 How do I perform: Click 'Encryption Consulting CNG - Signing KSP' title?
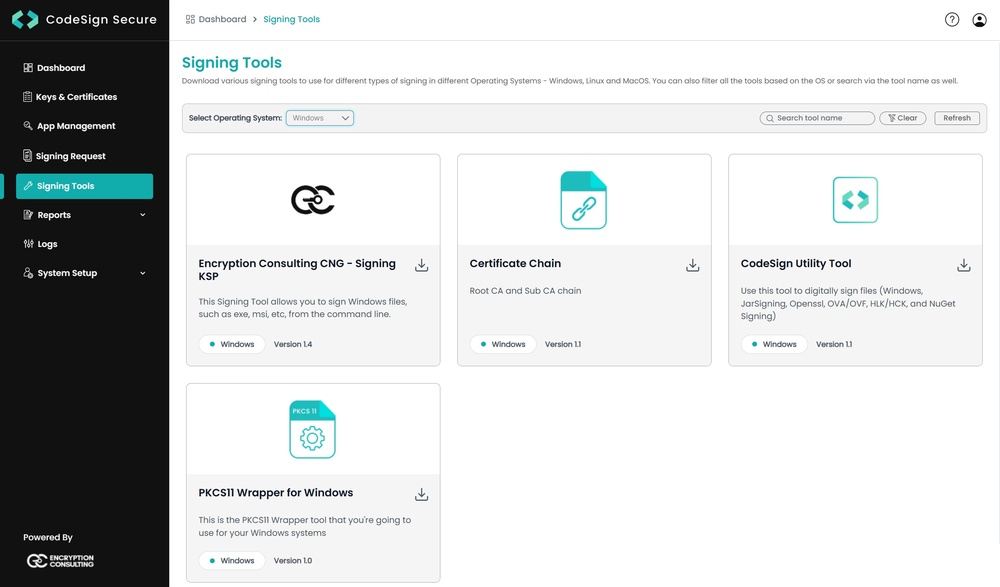[297, 270]
